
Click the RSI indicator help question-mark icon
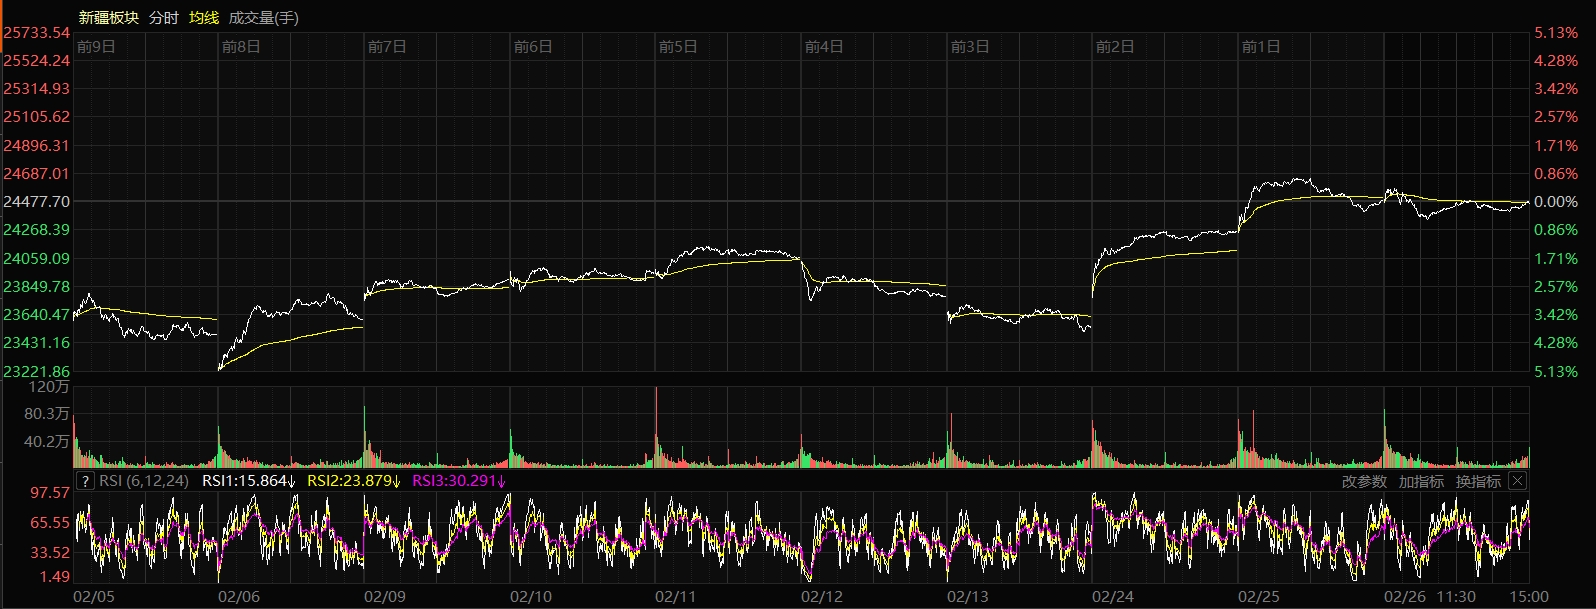(85, 481)
